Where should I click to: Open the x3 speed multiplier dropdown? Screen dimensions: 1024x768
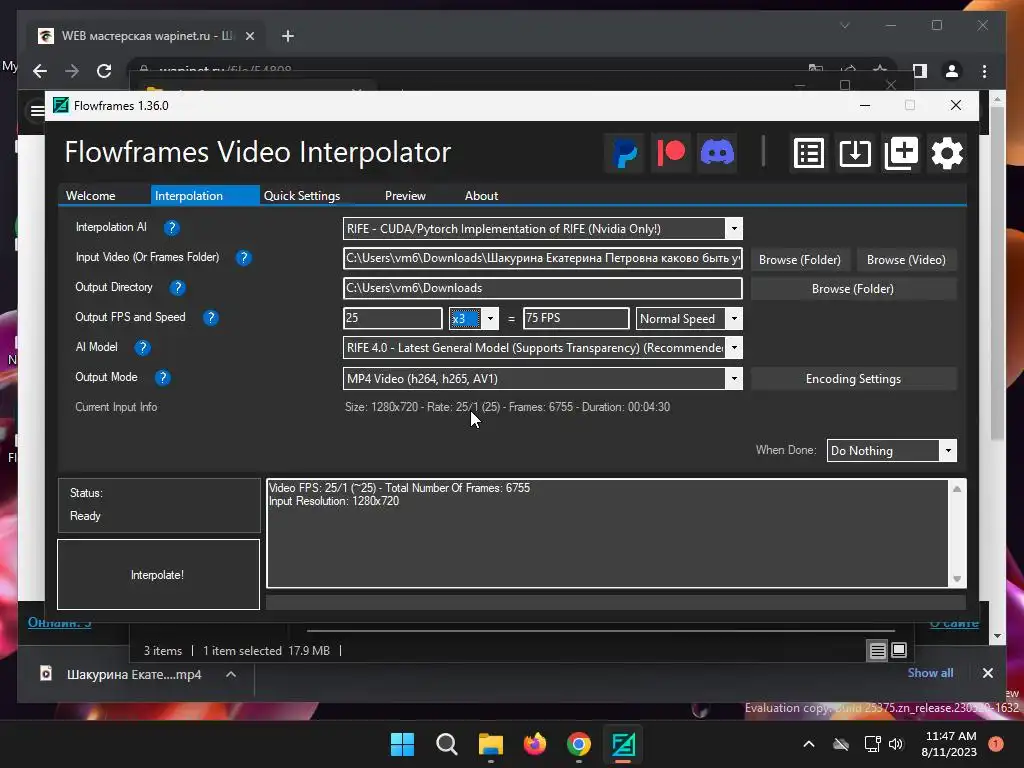point(490,319)
